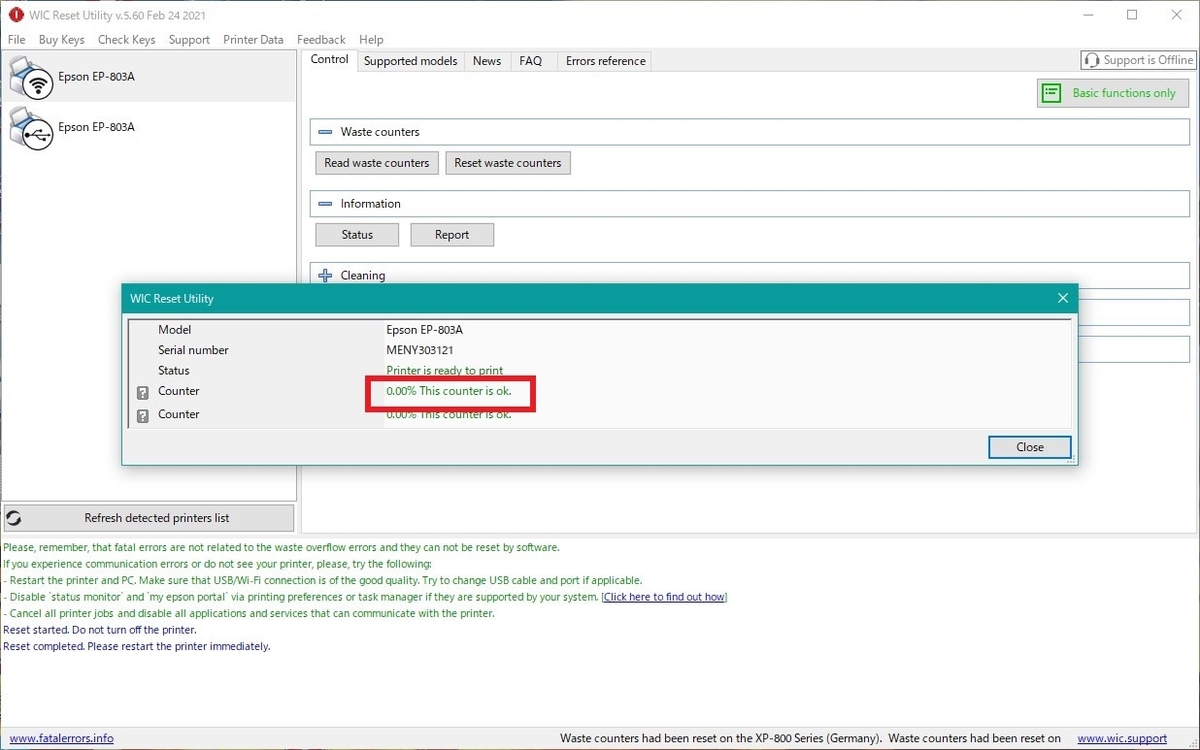The height and width of the screenshot is (750, 1200).
Task: Click 'Printer is ready to print' status text
Action: [445, 371]
